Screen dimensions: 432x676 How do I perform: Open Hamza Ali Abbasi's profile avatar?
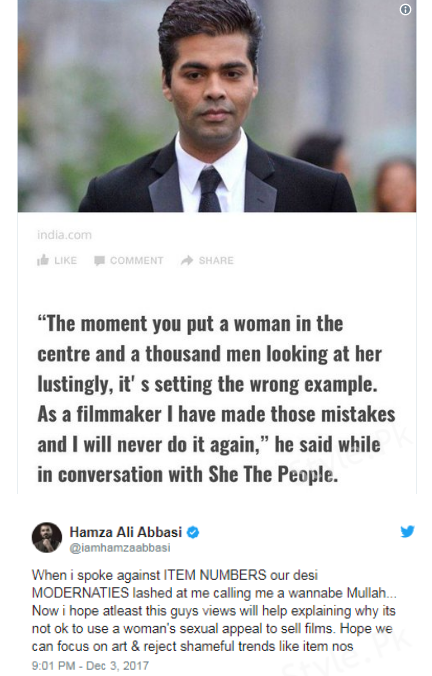(x=47, y=537)
